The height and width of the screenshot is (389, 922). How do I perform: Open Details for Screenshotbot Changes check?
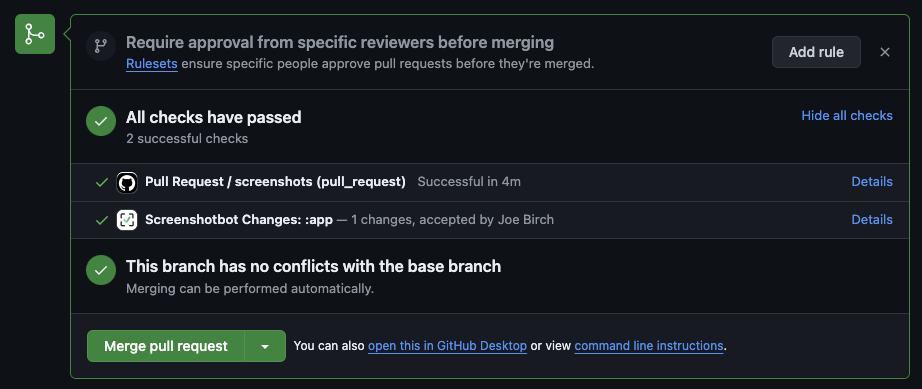[872, 220]
